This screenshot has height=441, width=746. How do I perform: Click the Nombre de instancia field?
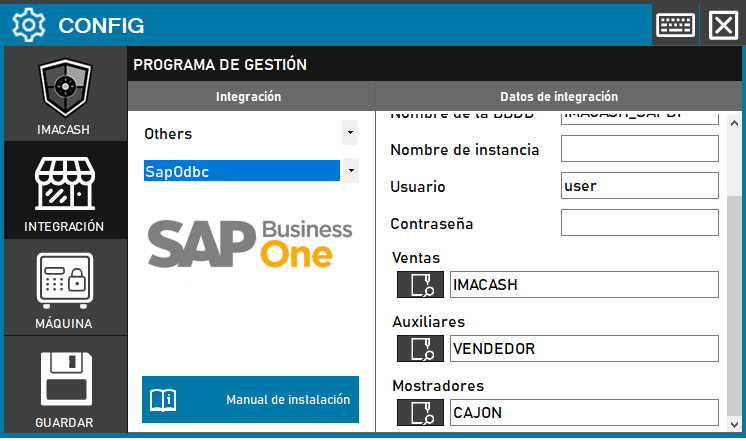click(639, 149)
